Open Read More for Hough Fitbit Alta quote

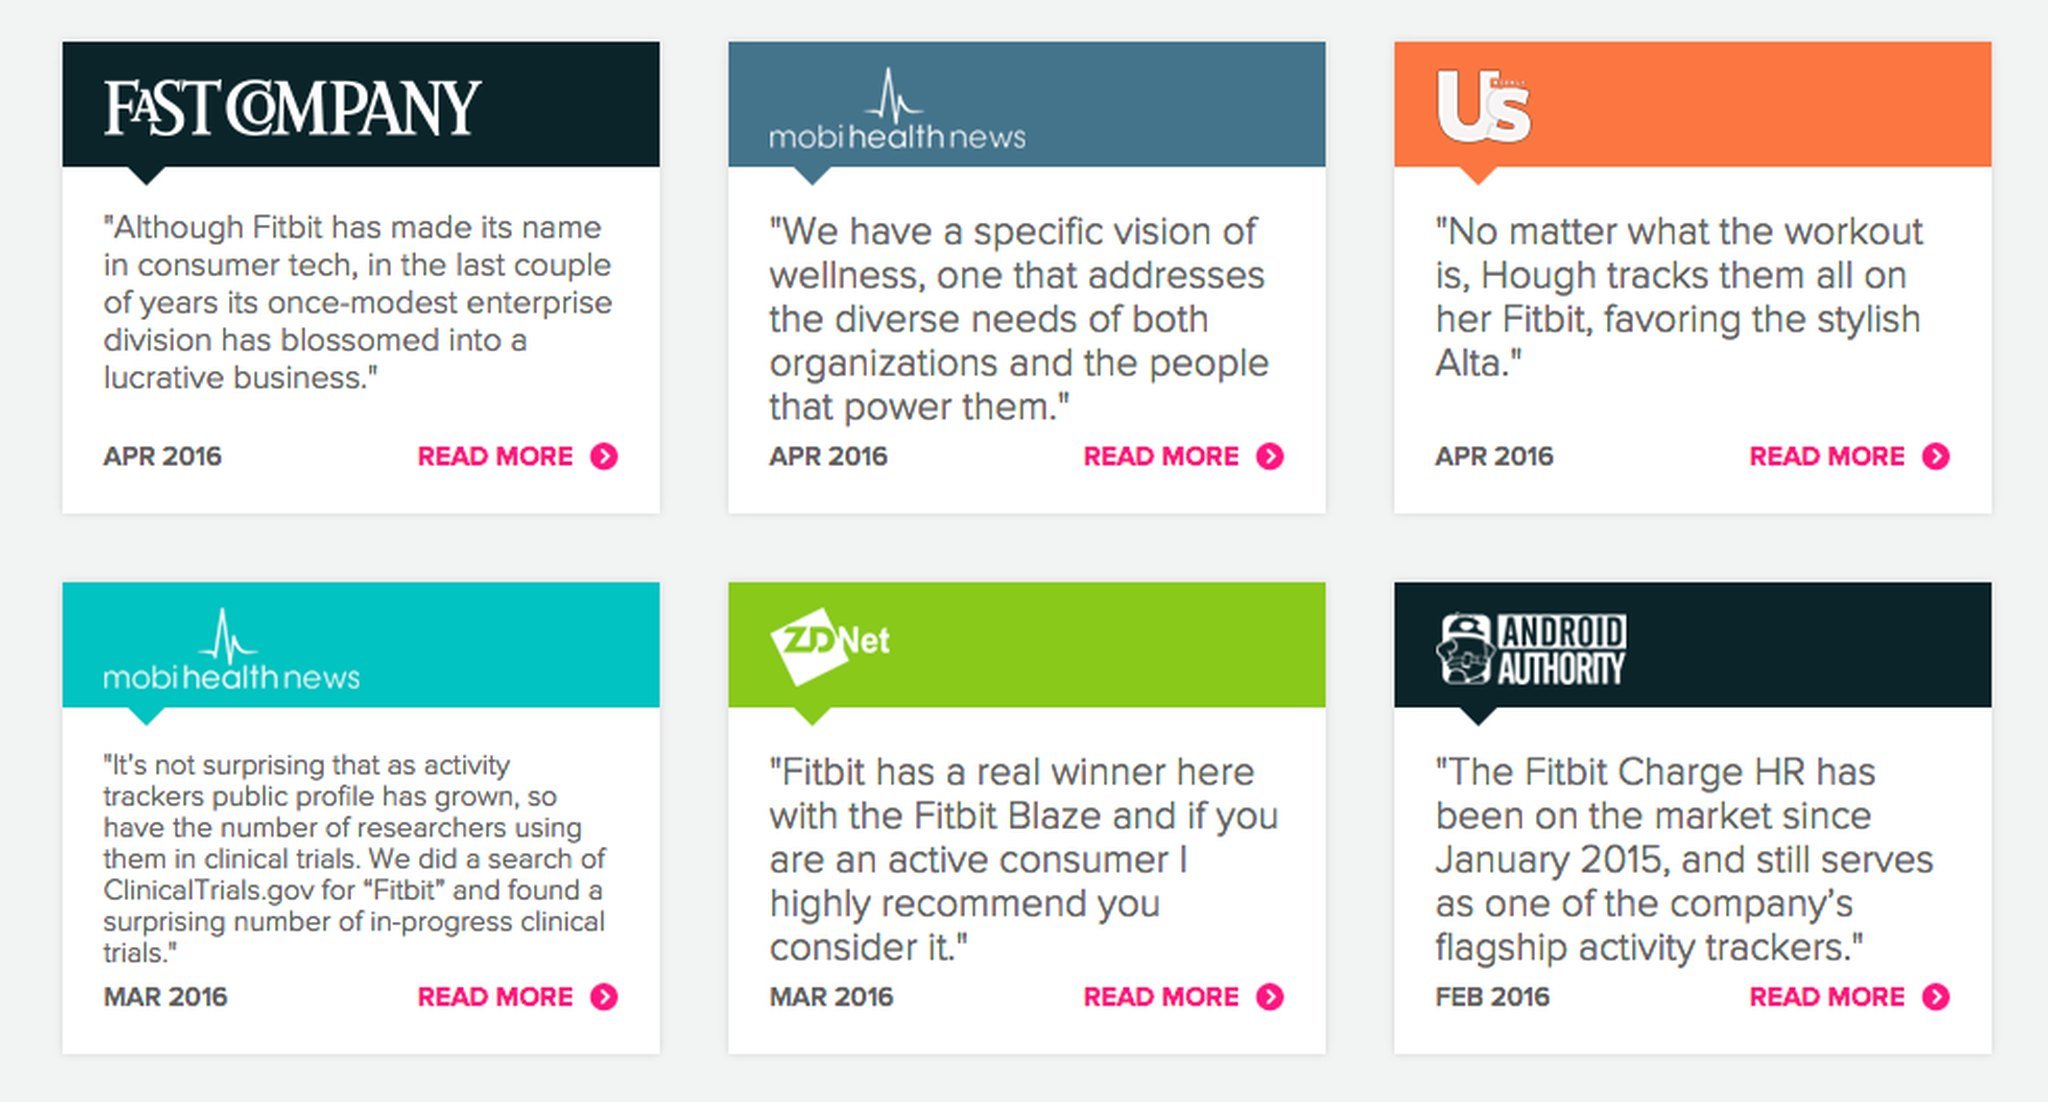1827,457
